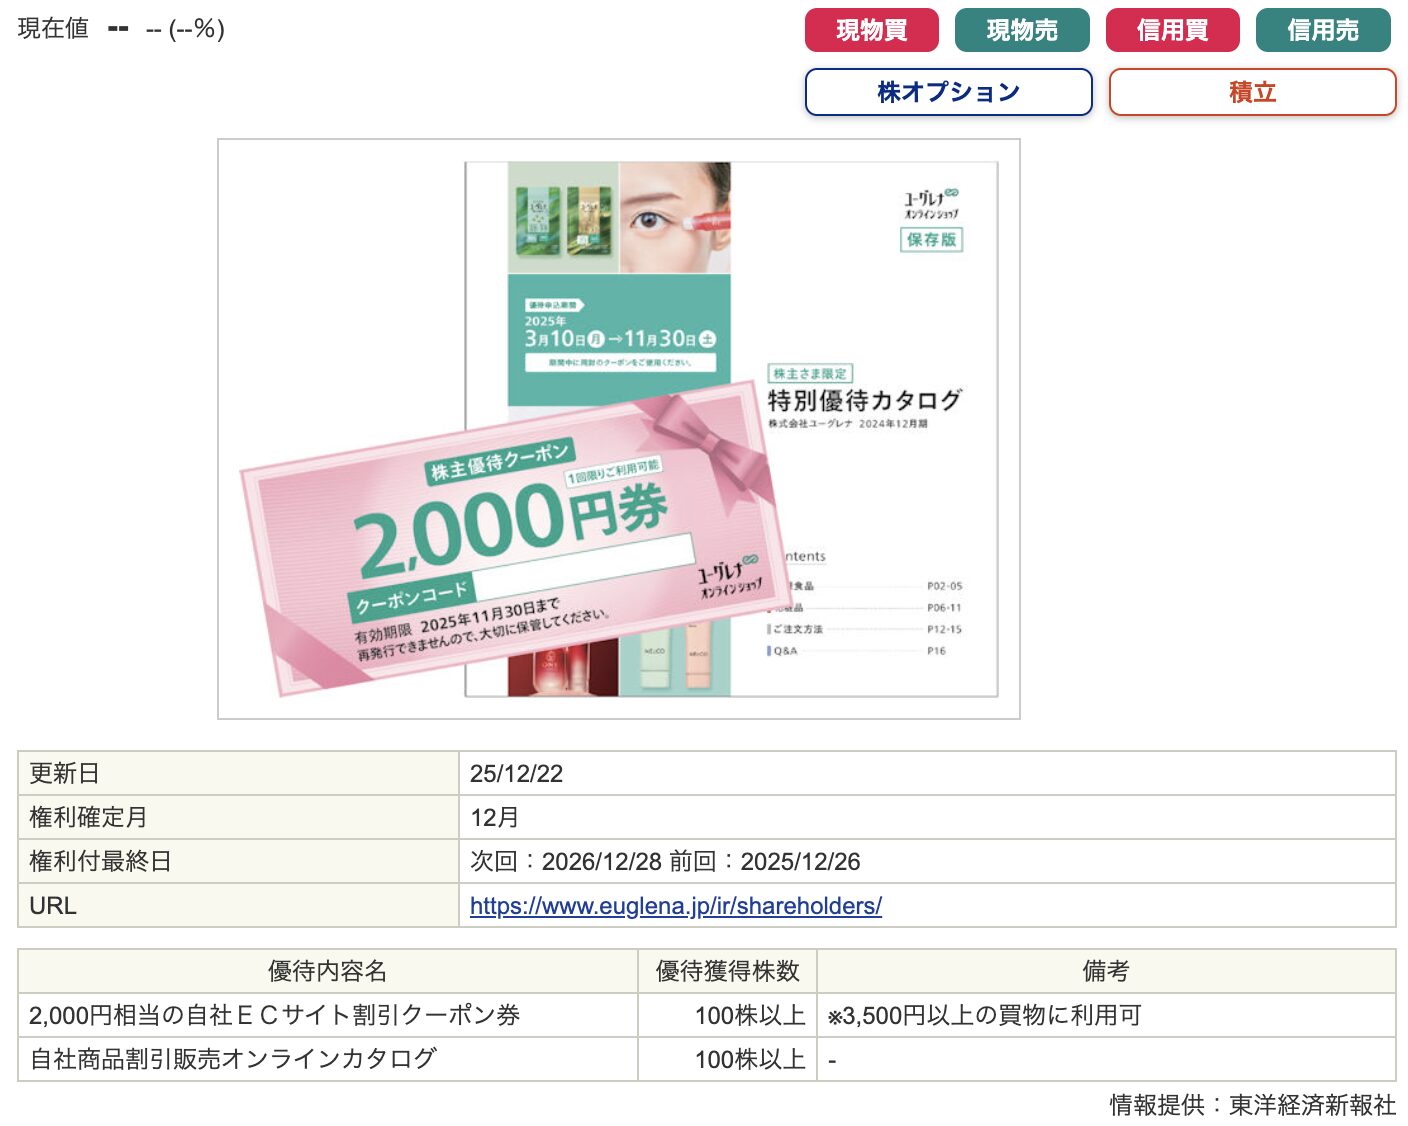Screen dimensions: 1408x1126
Task: Click the 現物買 button
Action: point(871,30)
